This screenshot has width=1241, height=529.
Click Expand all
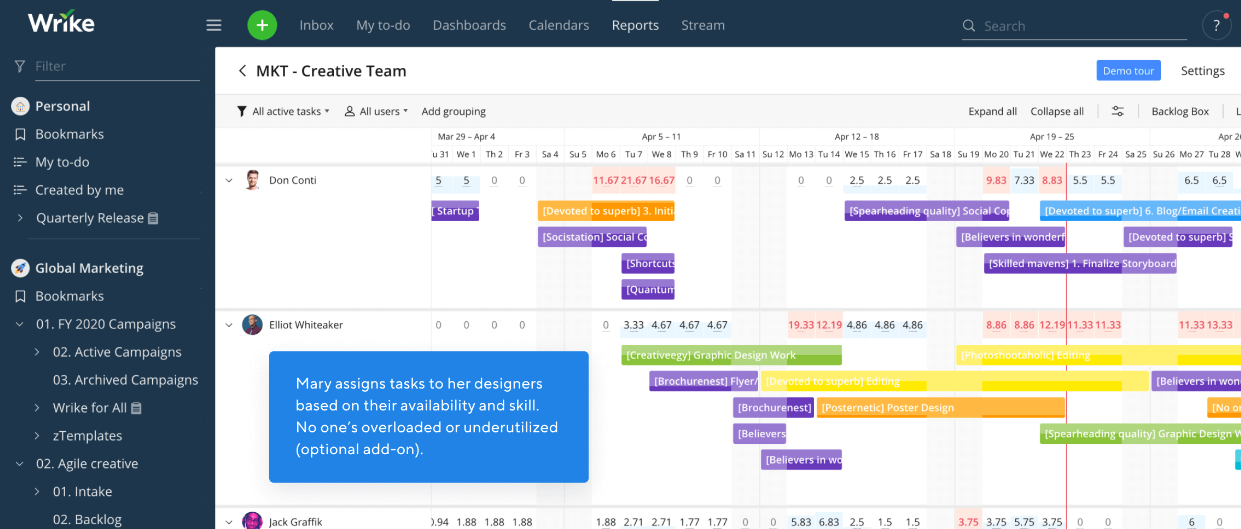(992, 111)
